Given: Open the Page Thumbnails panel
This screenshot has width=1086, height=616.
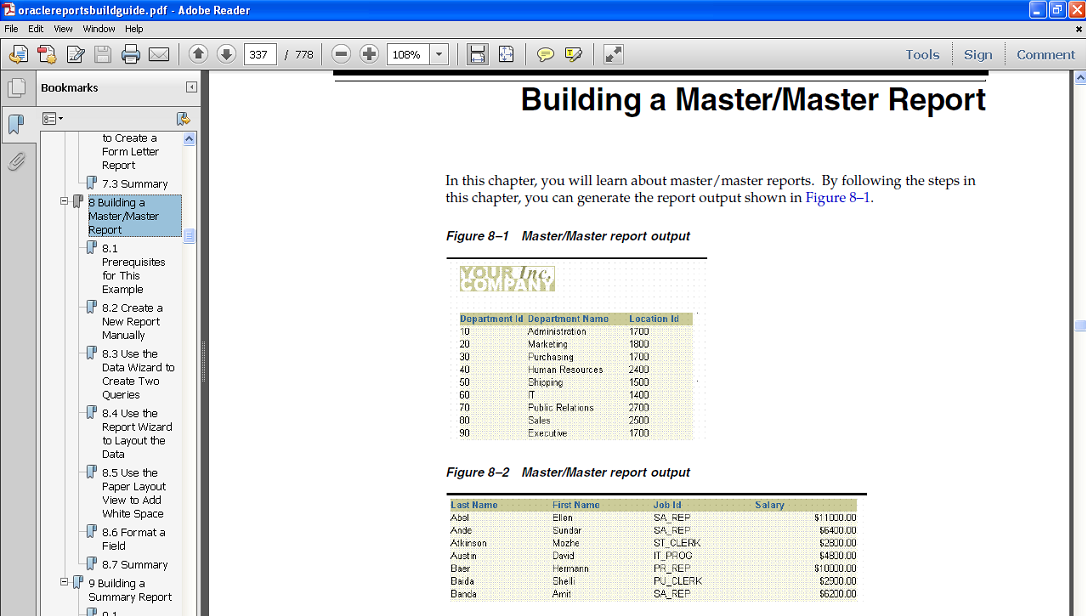Looking at the screenshot, I should 17,88.
